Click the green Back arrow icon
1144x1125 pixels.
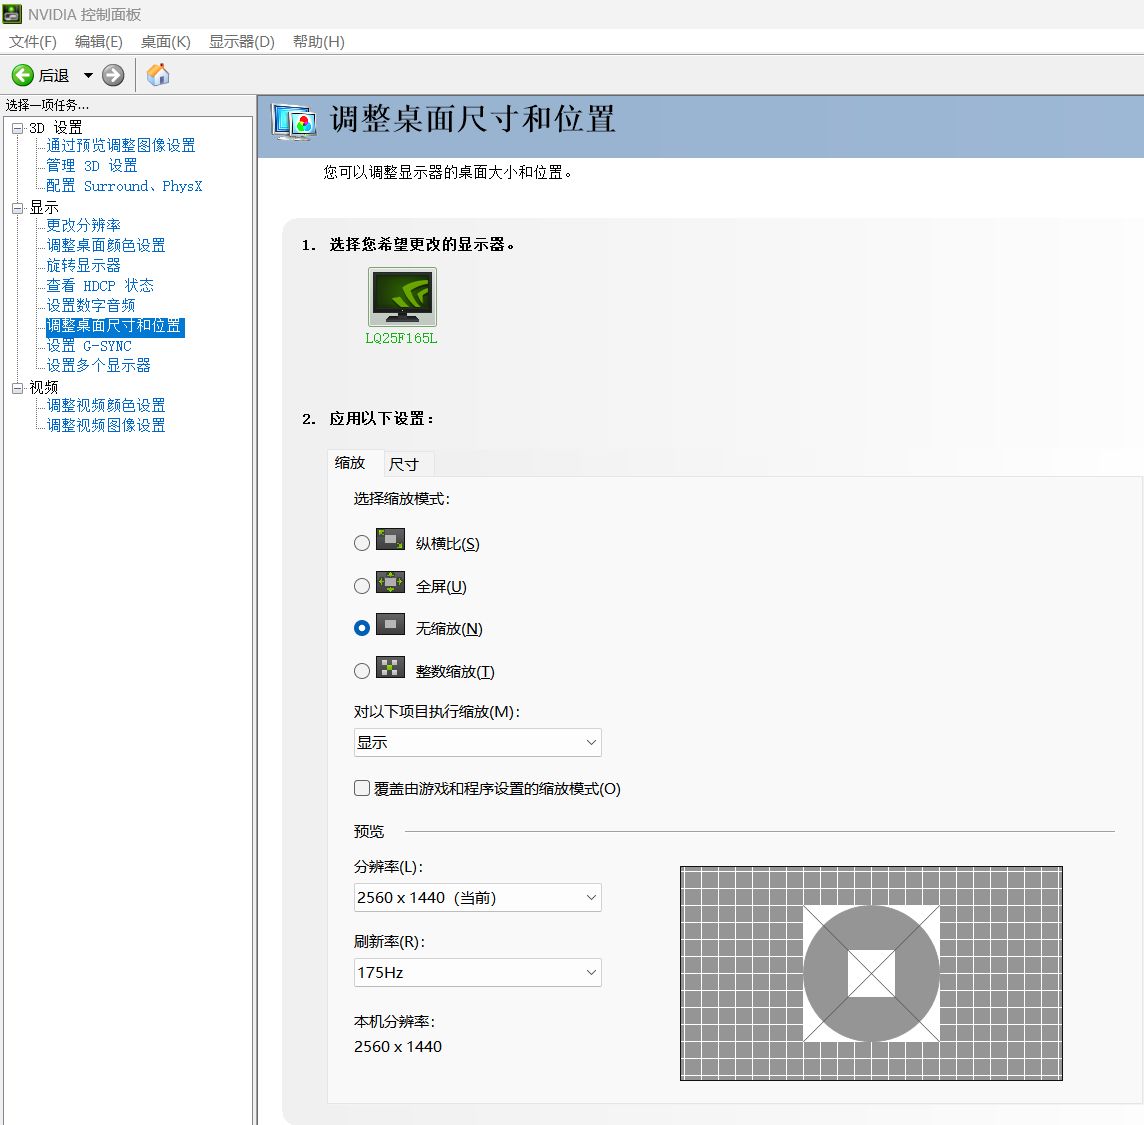(23, 74)
